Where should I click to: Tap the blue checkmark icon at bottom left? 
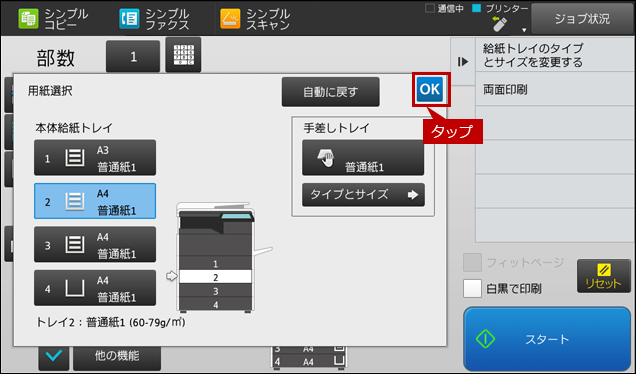click(x=54, y=356)
